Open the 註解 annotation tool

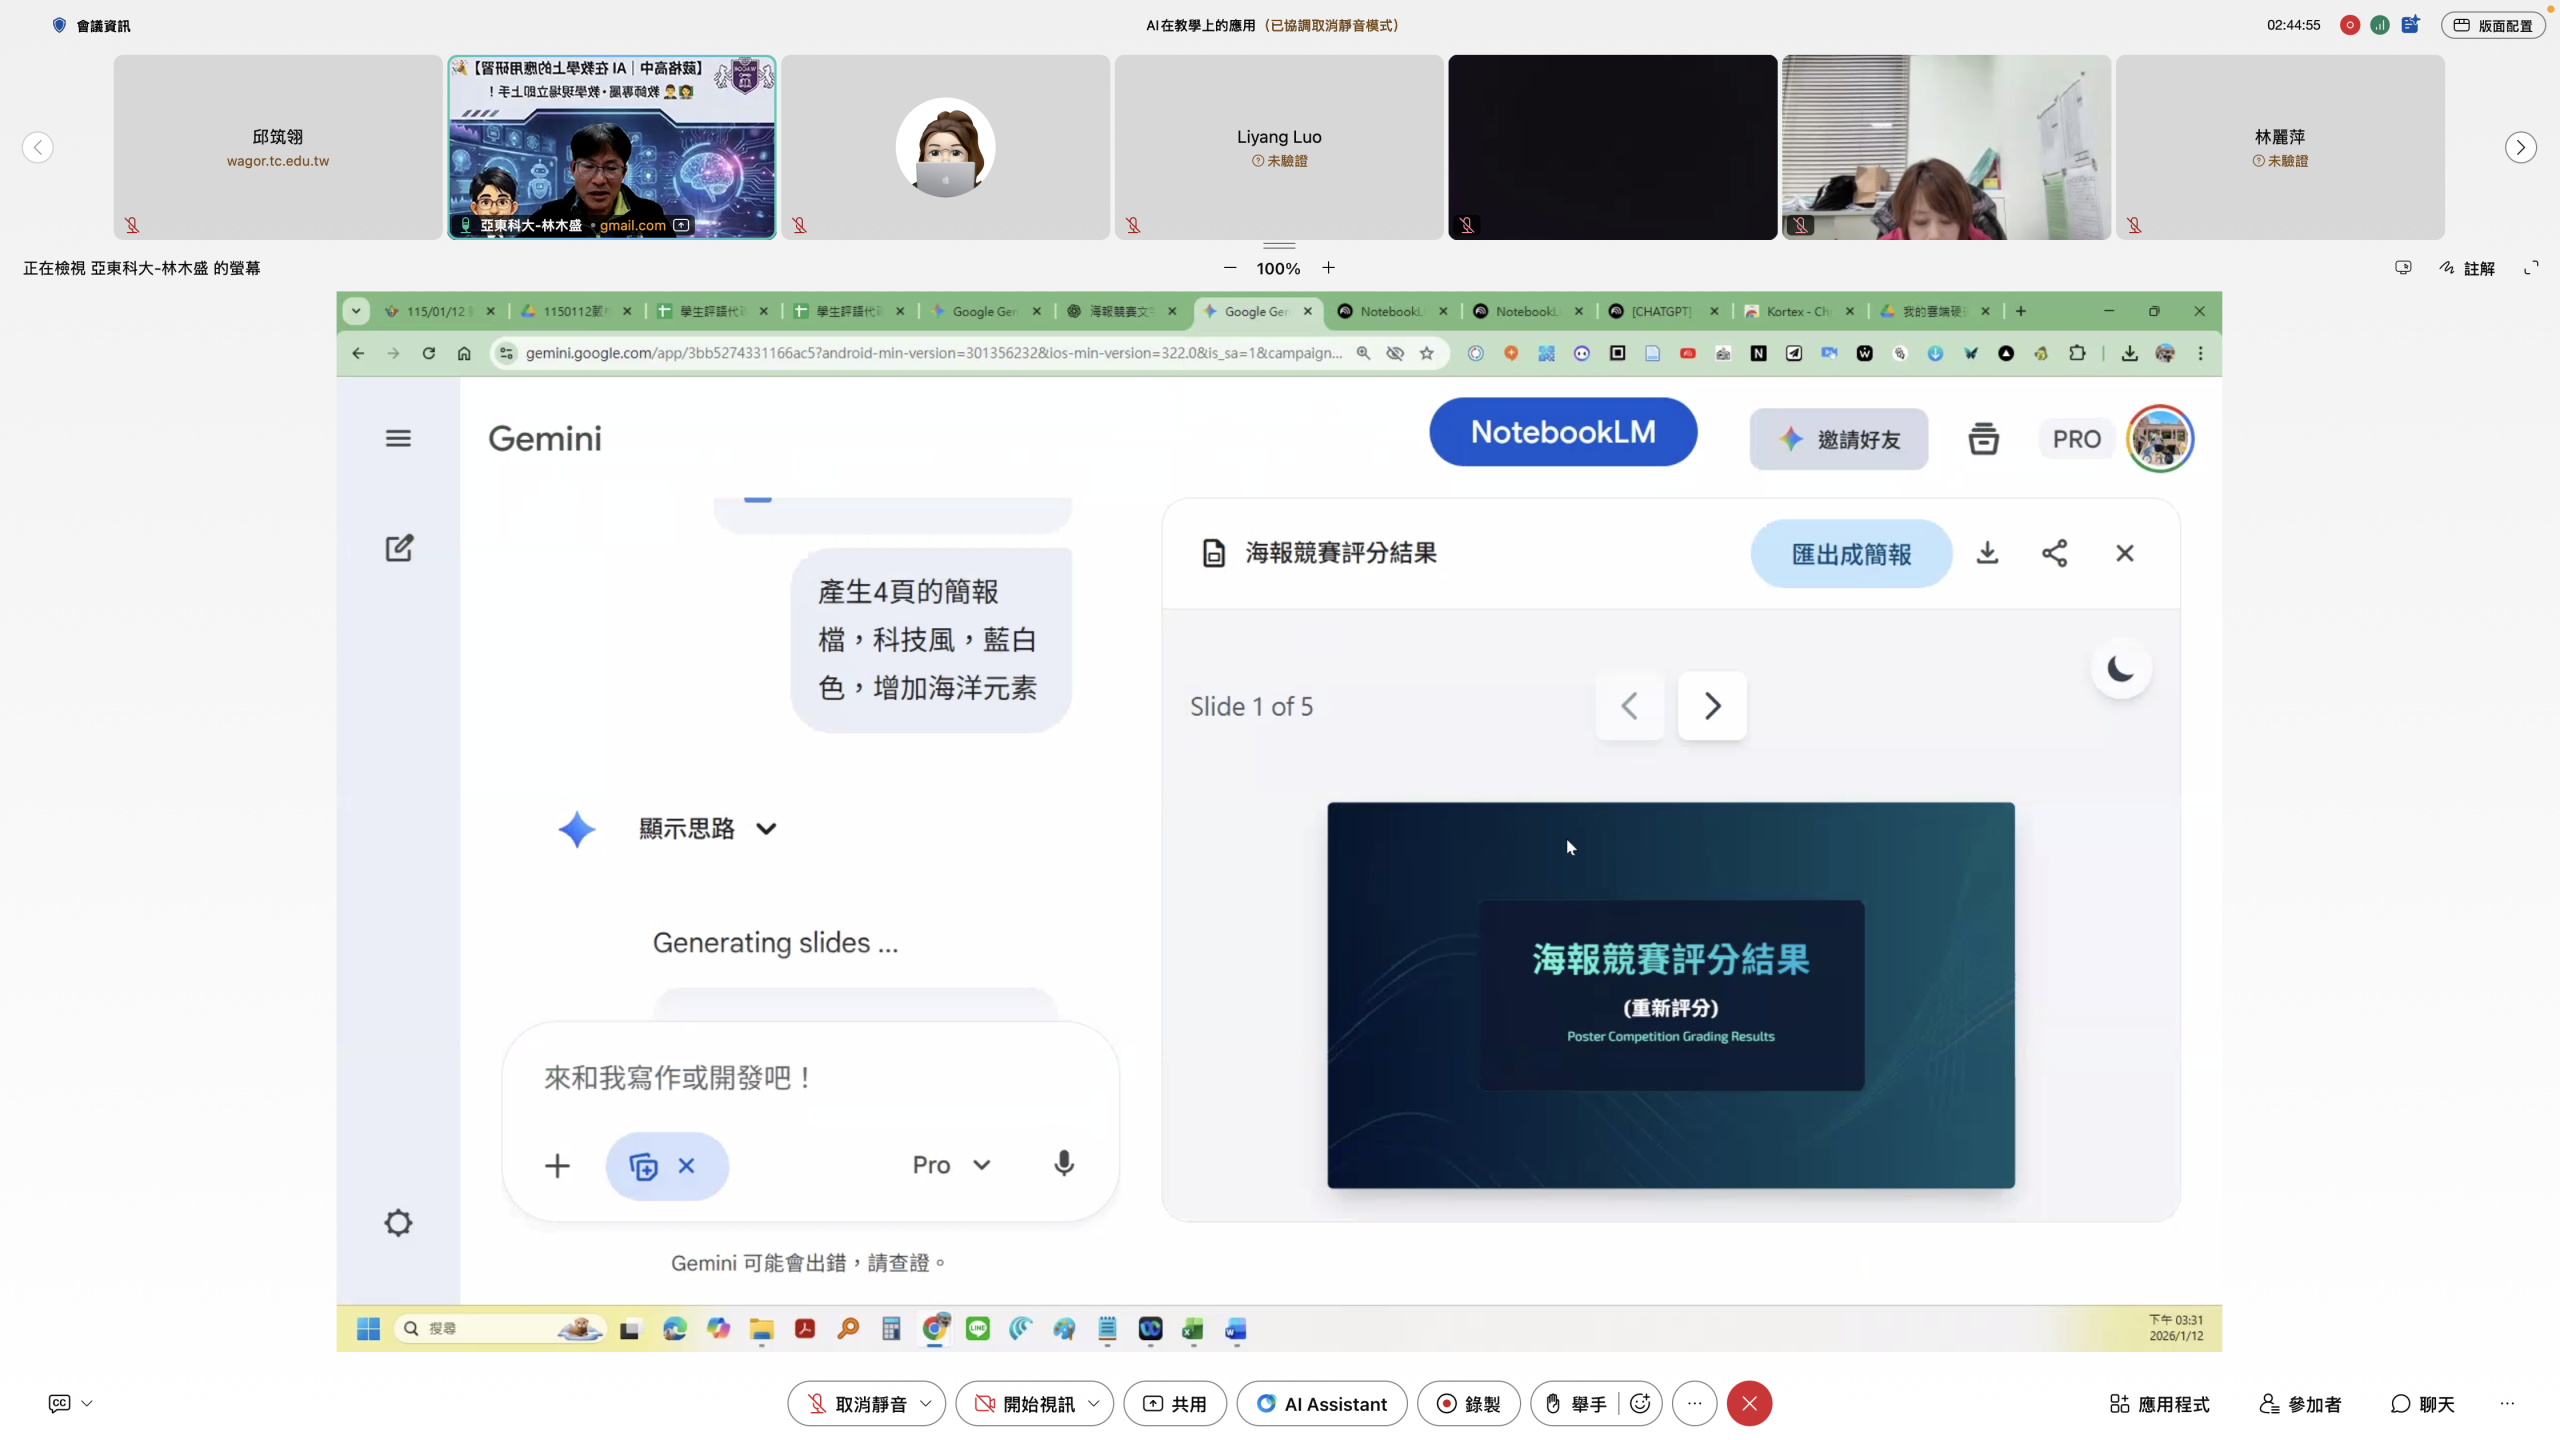click(x=2468, y=268)
